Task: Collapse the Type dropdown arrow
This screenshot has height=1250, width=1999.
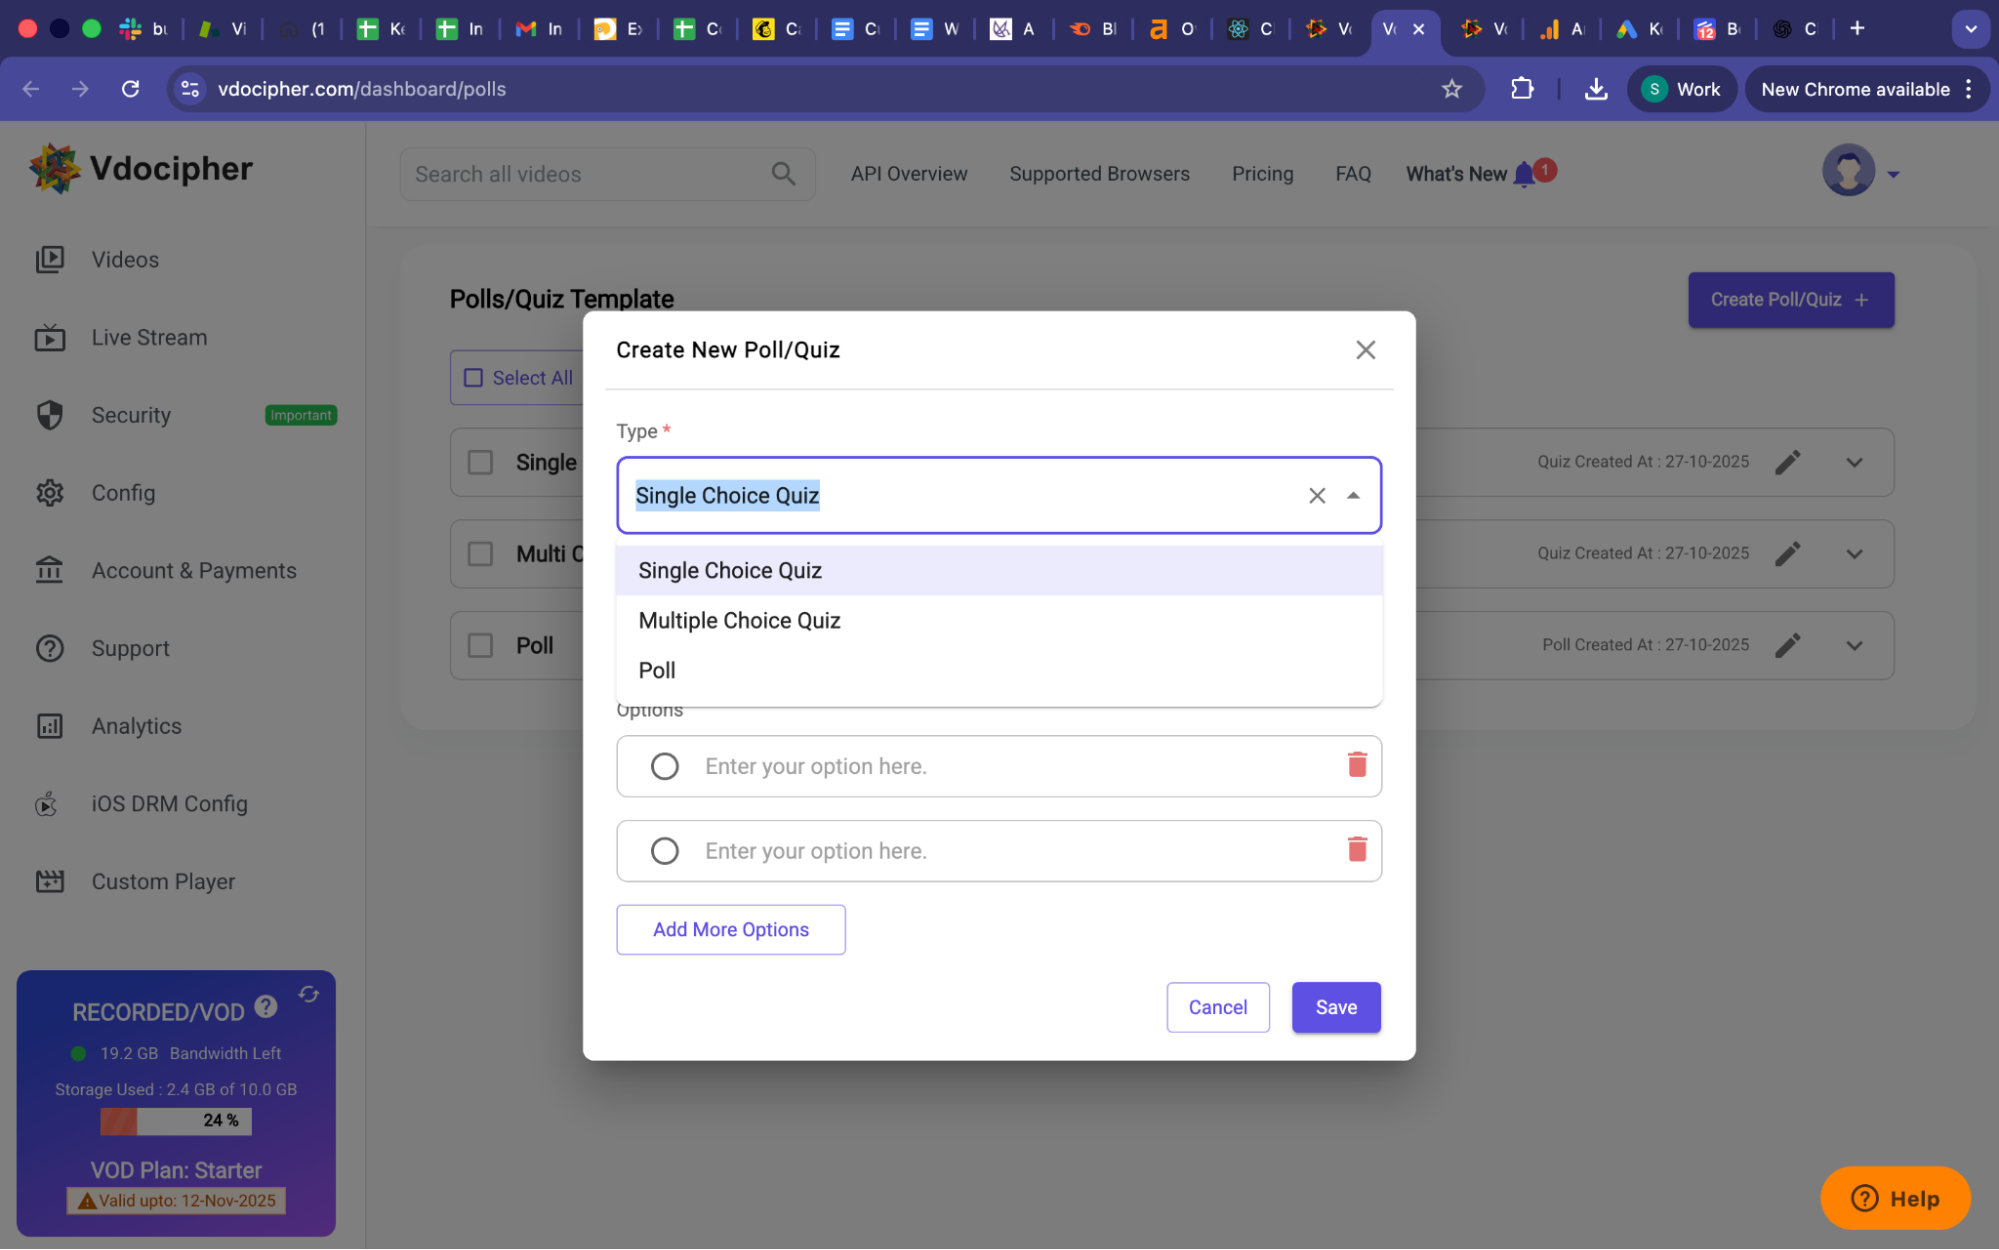Action: 1353,496
